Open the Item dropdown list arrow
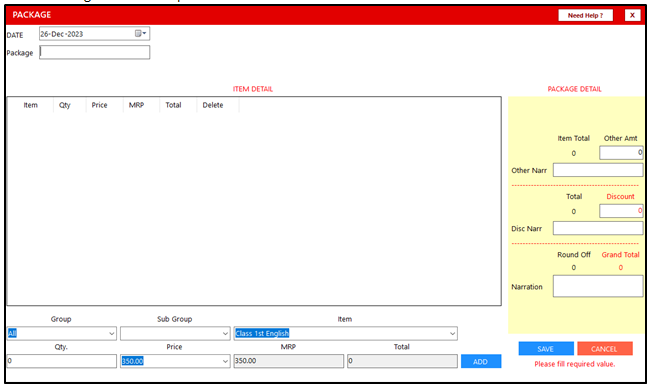This screenshot has height=391, width=654. (452, 333)
